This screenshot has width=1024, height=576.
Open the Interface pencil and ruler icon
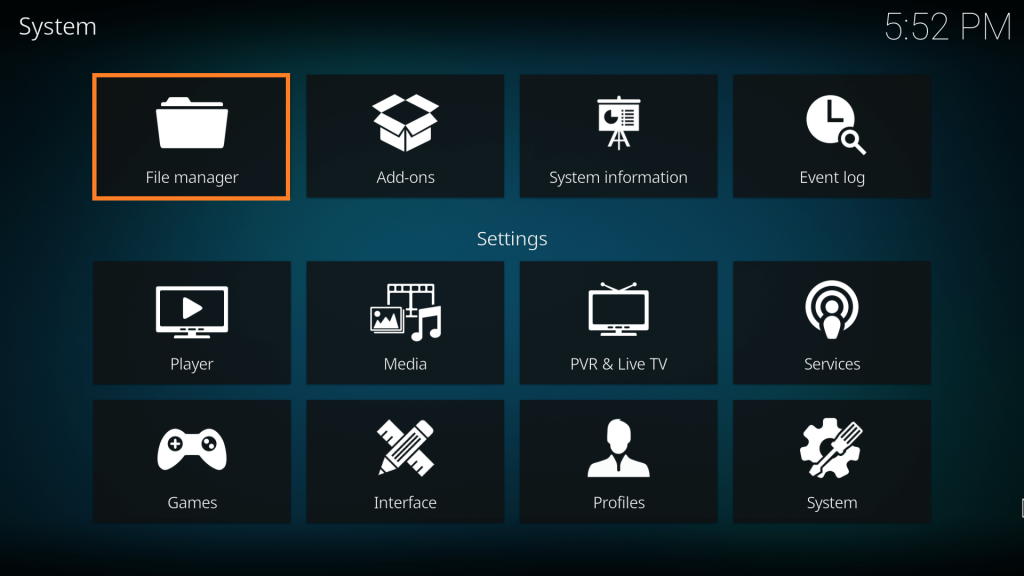coord(406,447)
